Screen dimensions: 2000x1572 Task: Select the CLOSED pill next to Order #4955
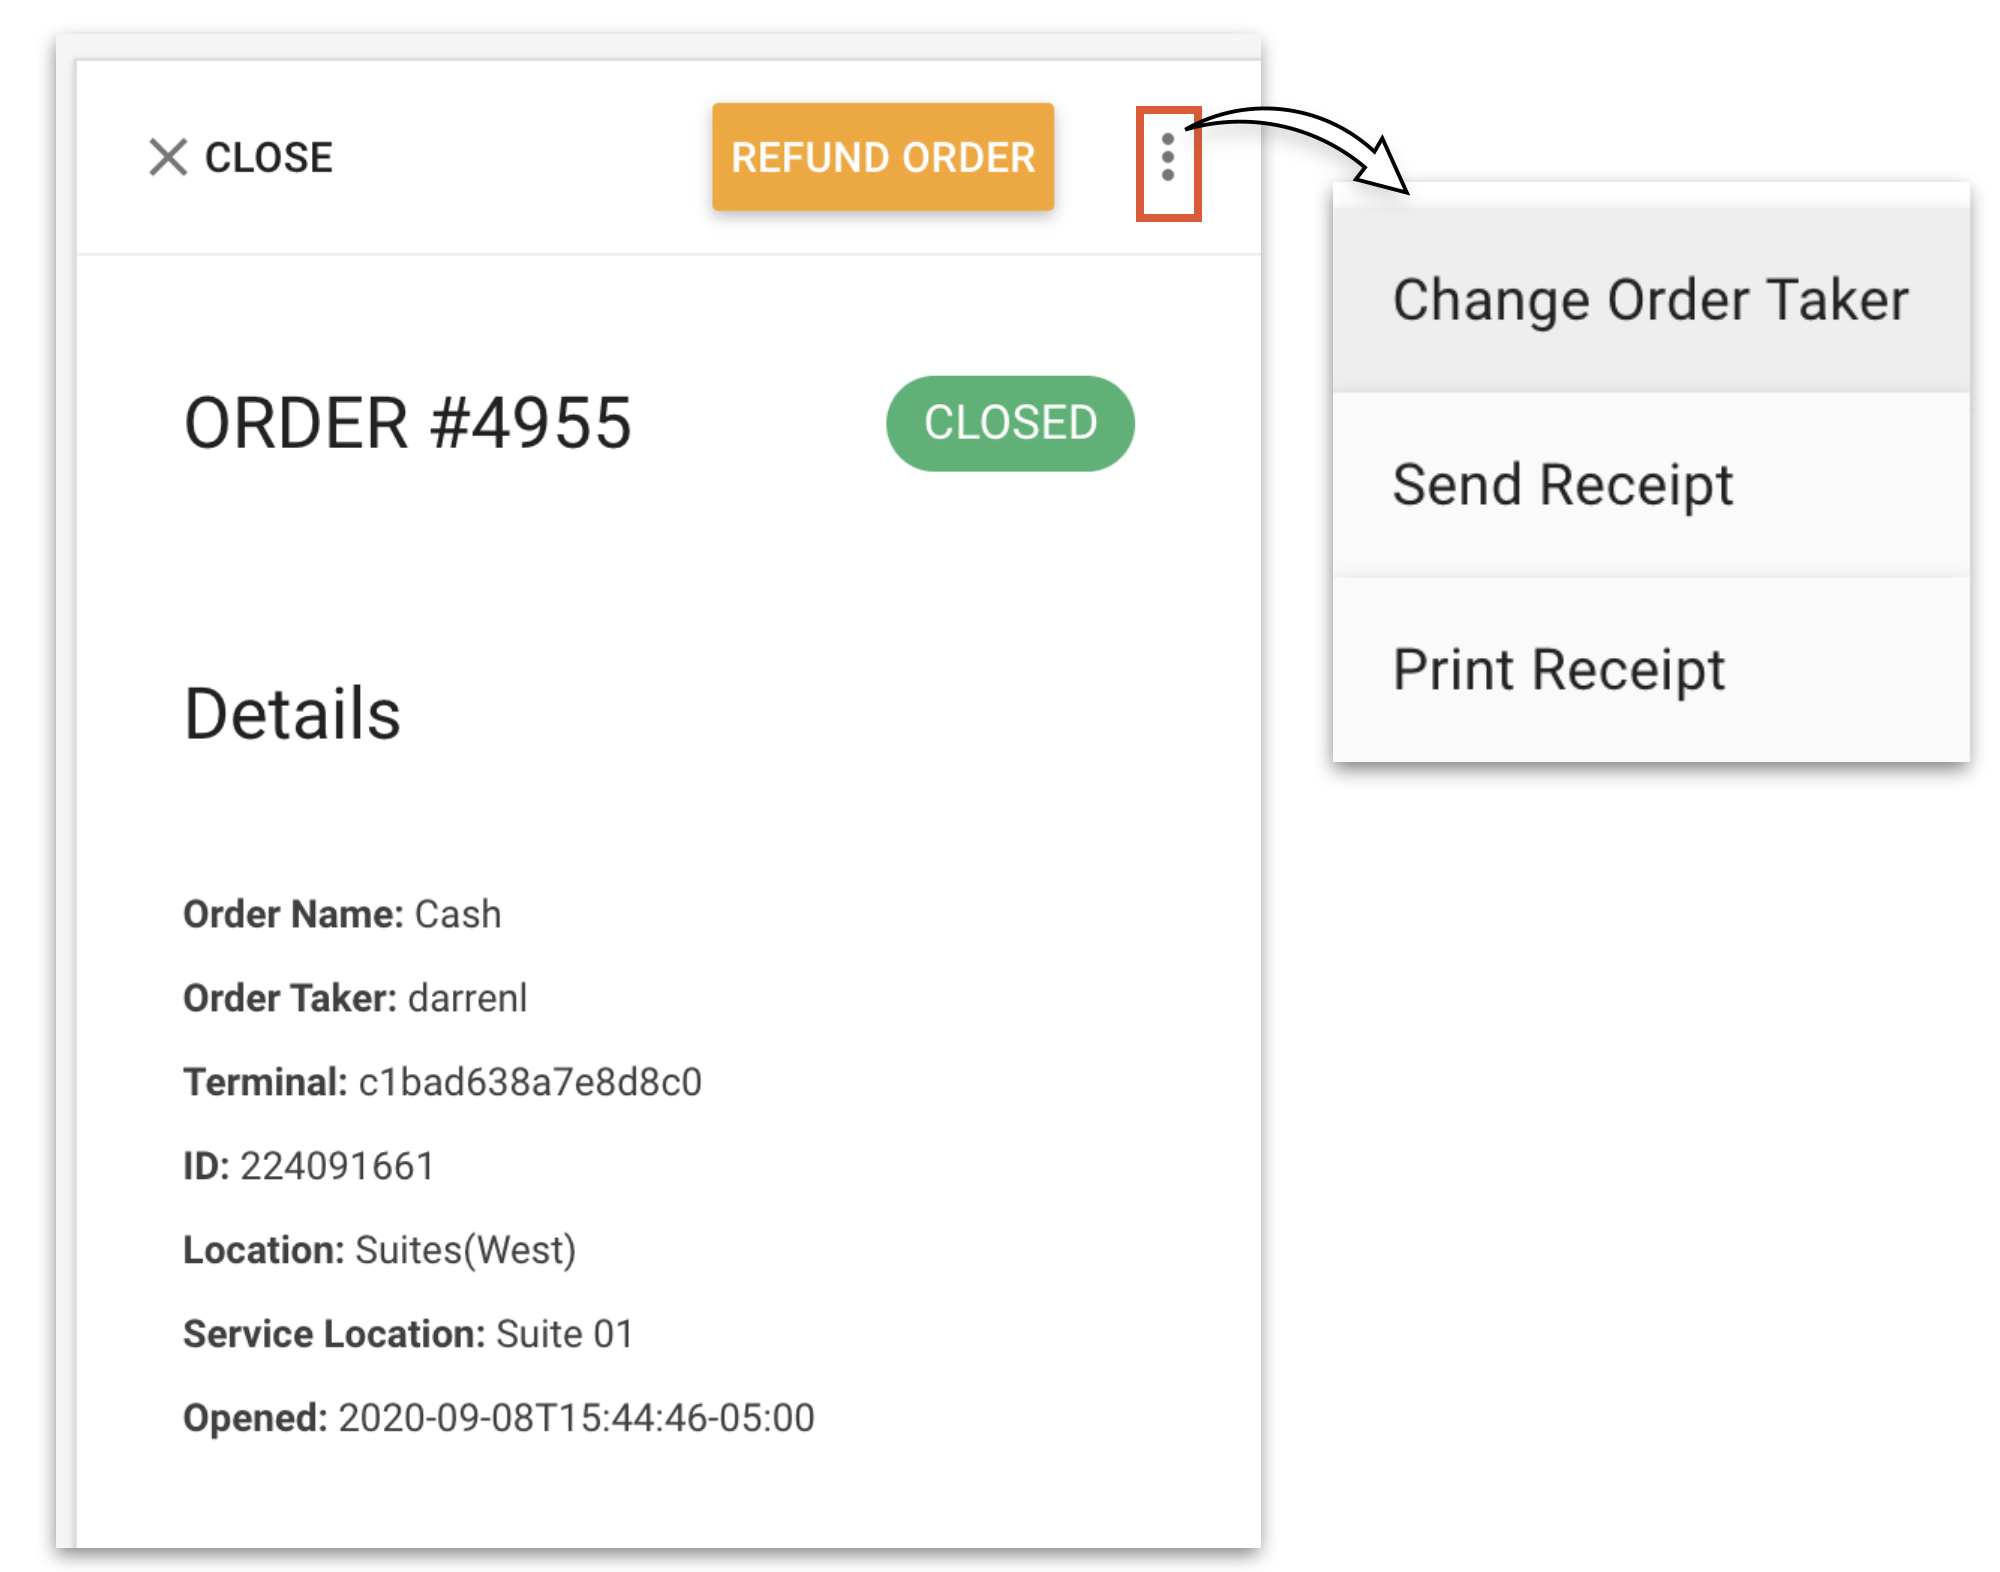(1010, 423)
